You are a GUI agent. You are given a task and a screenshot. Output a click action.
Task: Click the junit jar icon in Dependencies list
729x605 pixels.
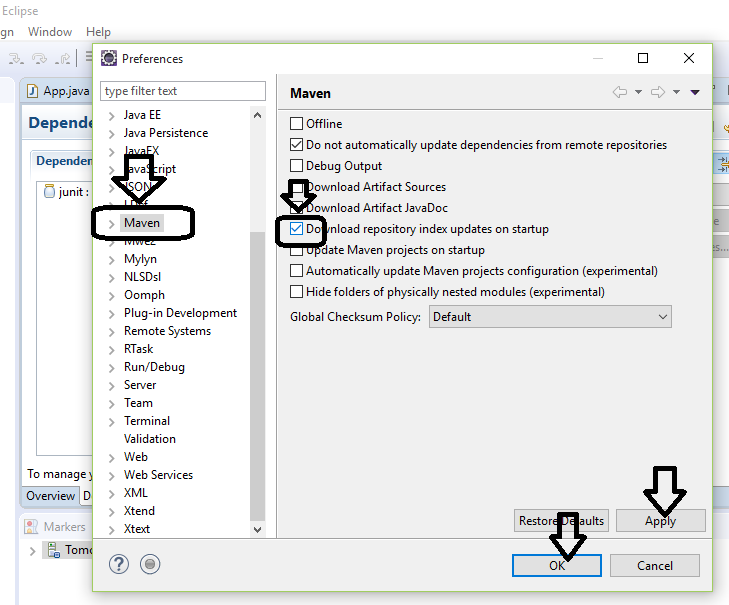[49, 191]
